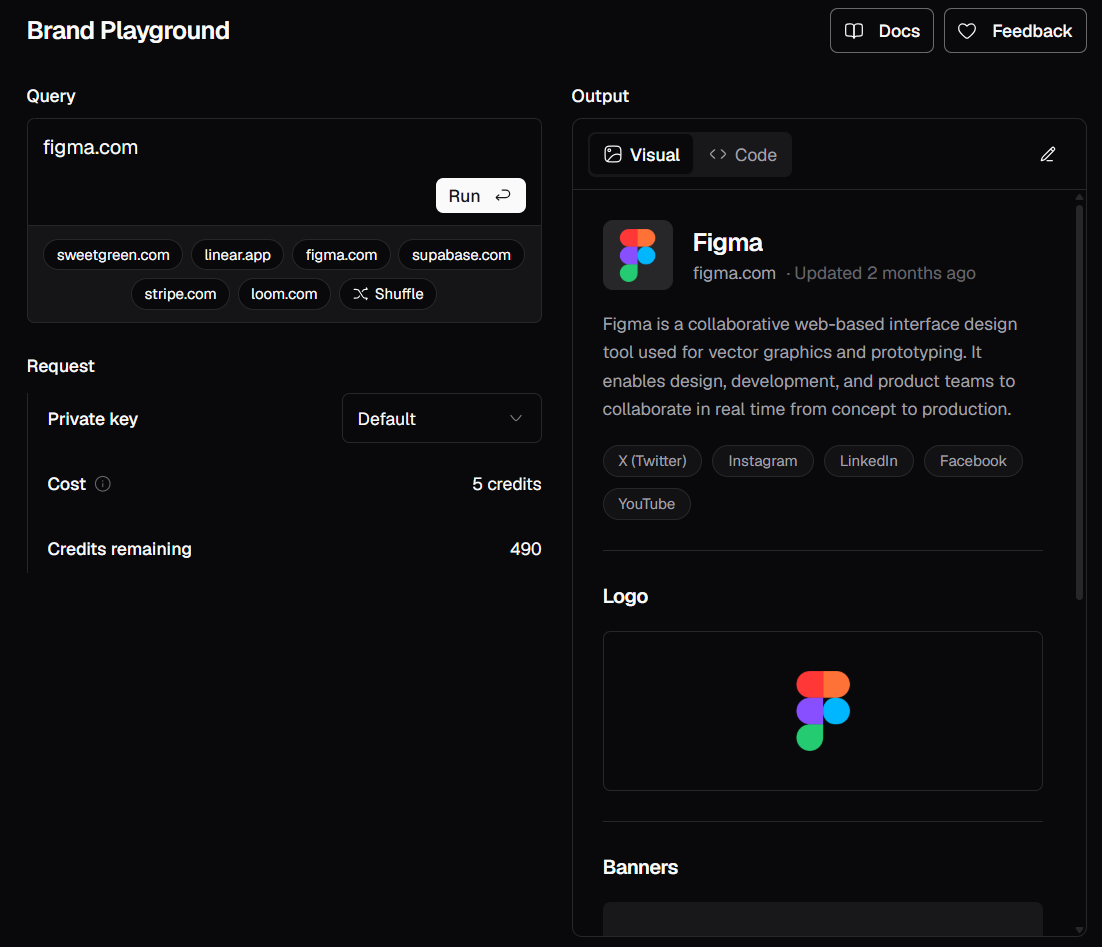Viewport: 1102px width, 947px height.
Task: Click the Output panel scrollbar thumb
Action: pos(1080,401)
